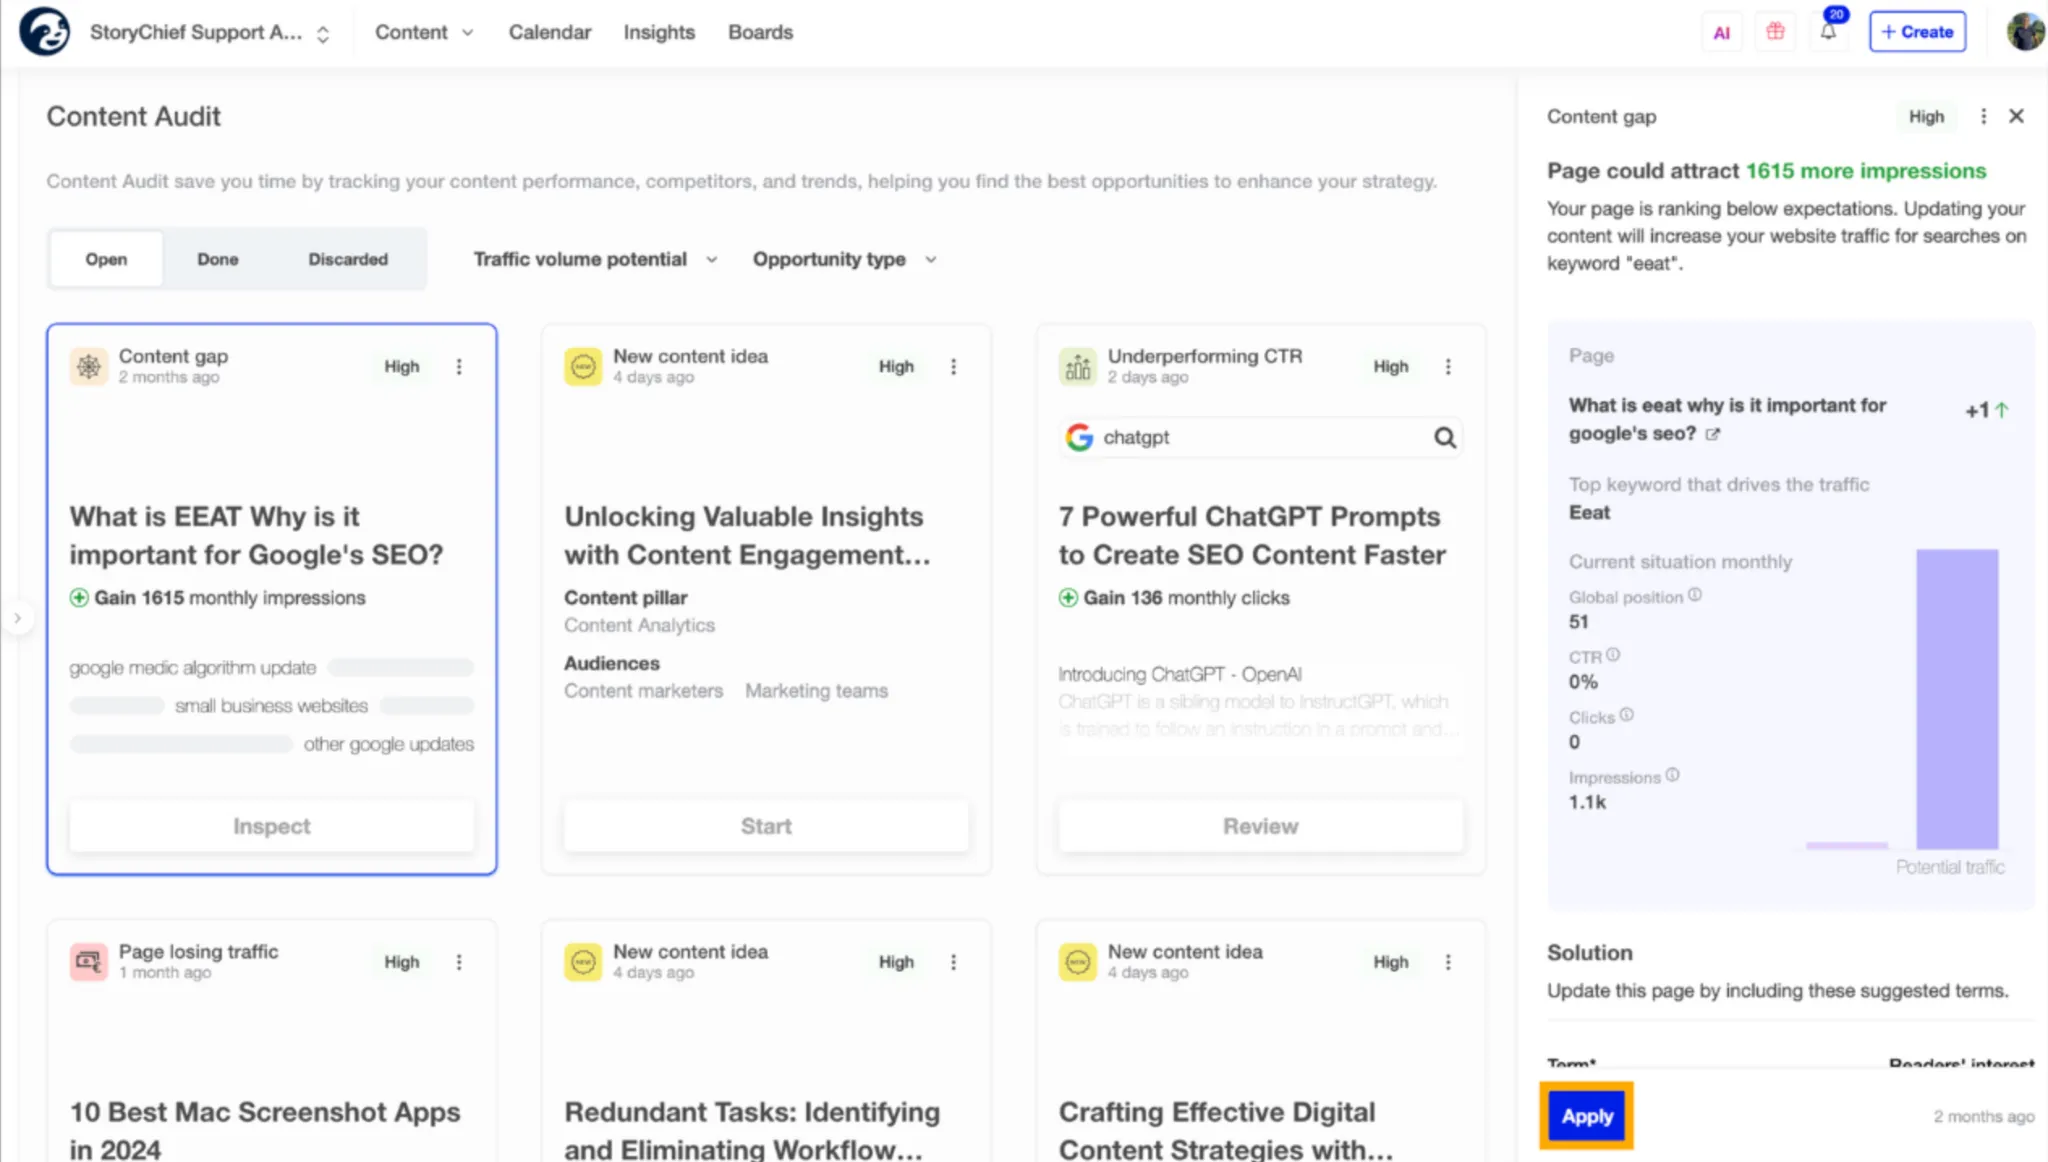Click the search magnifier in the chatgpt preview
The width and height of the screenshot is (2048, 1162).
click(1445, 437)
